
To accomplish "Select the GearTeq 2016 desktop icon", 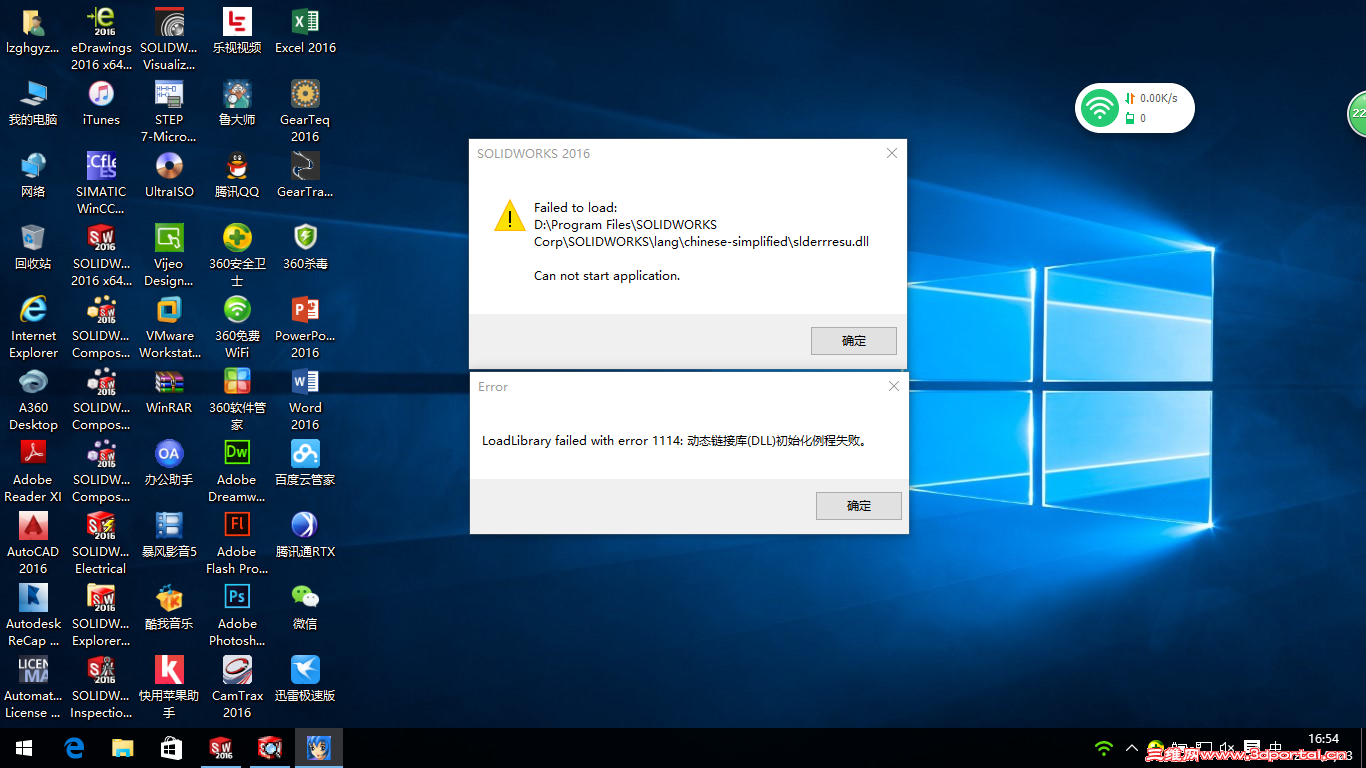I will [x=305, y=111].
